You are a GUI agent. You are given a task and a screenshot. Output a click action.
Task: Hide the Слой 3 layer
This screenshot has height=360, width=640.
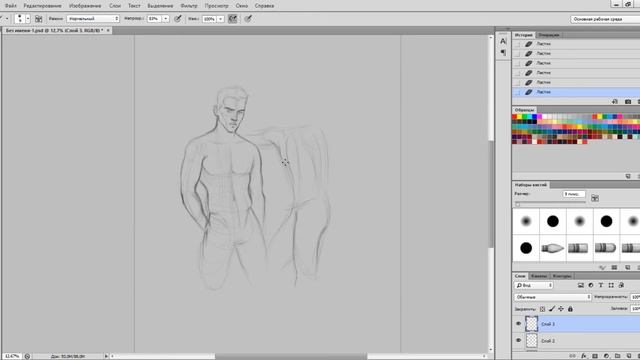518,324
